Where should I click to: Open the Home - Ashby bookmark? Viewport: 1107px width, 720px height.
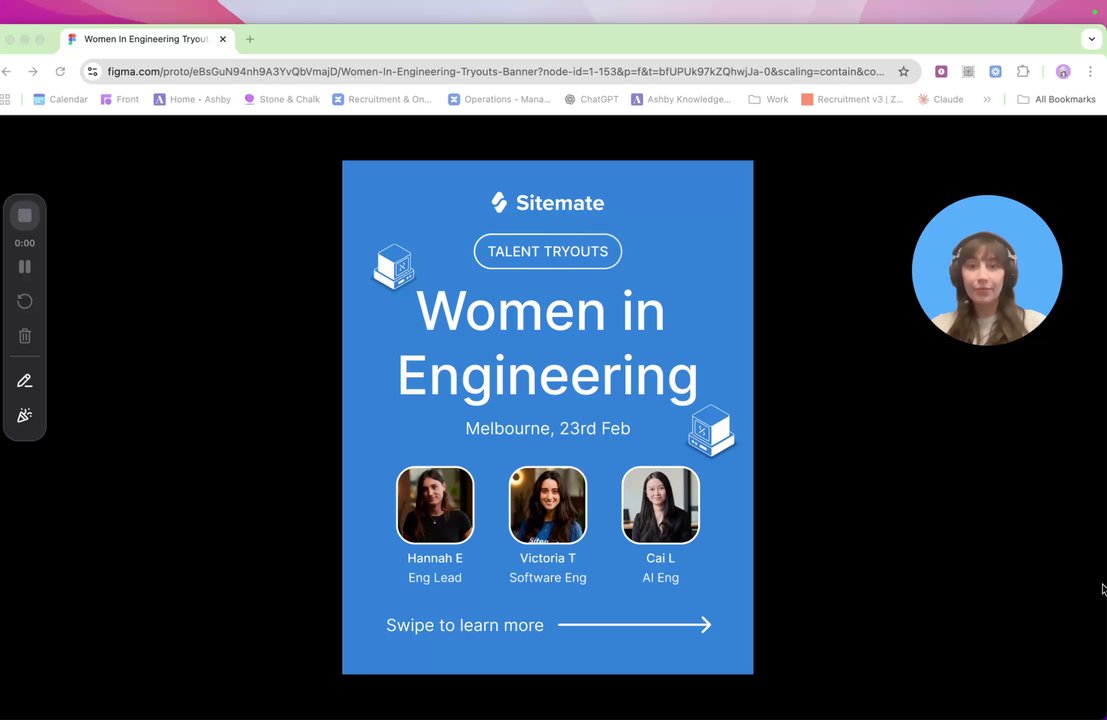(193, 100)
